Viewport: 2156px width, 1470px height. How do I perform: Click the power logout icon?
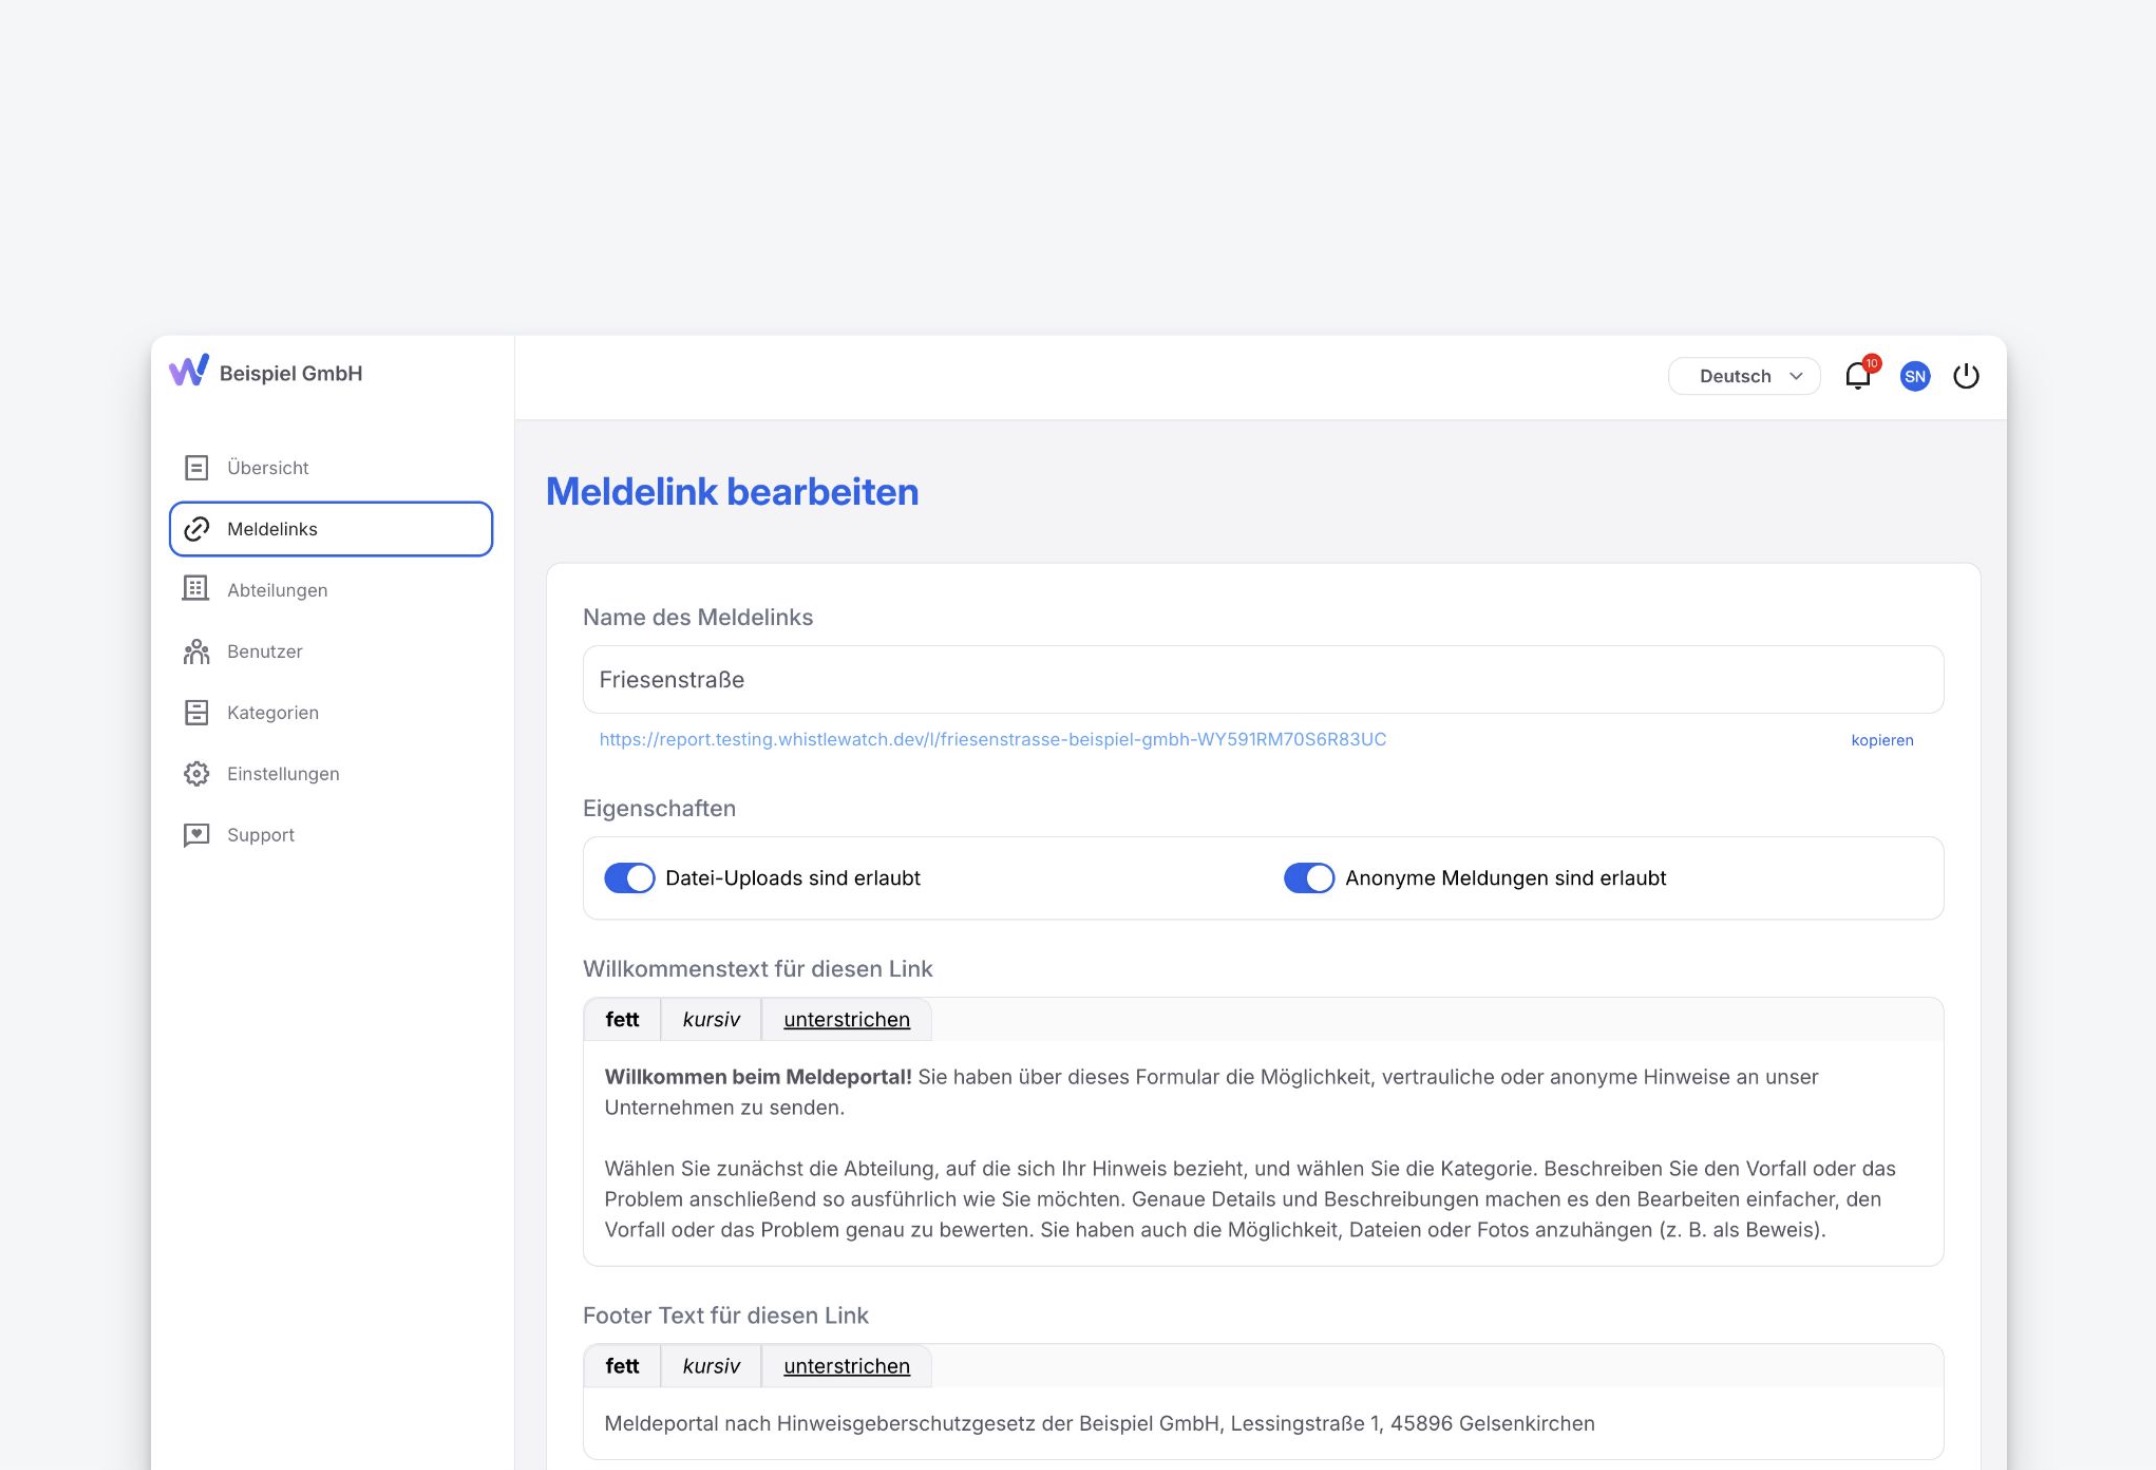point(1965,376)
